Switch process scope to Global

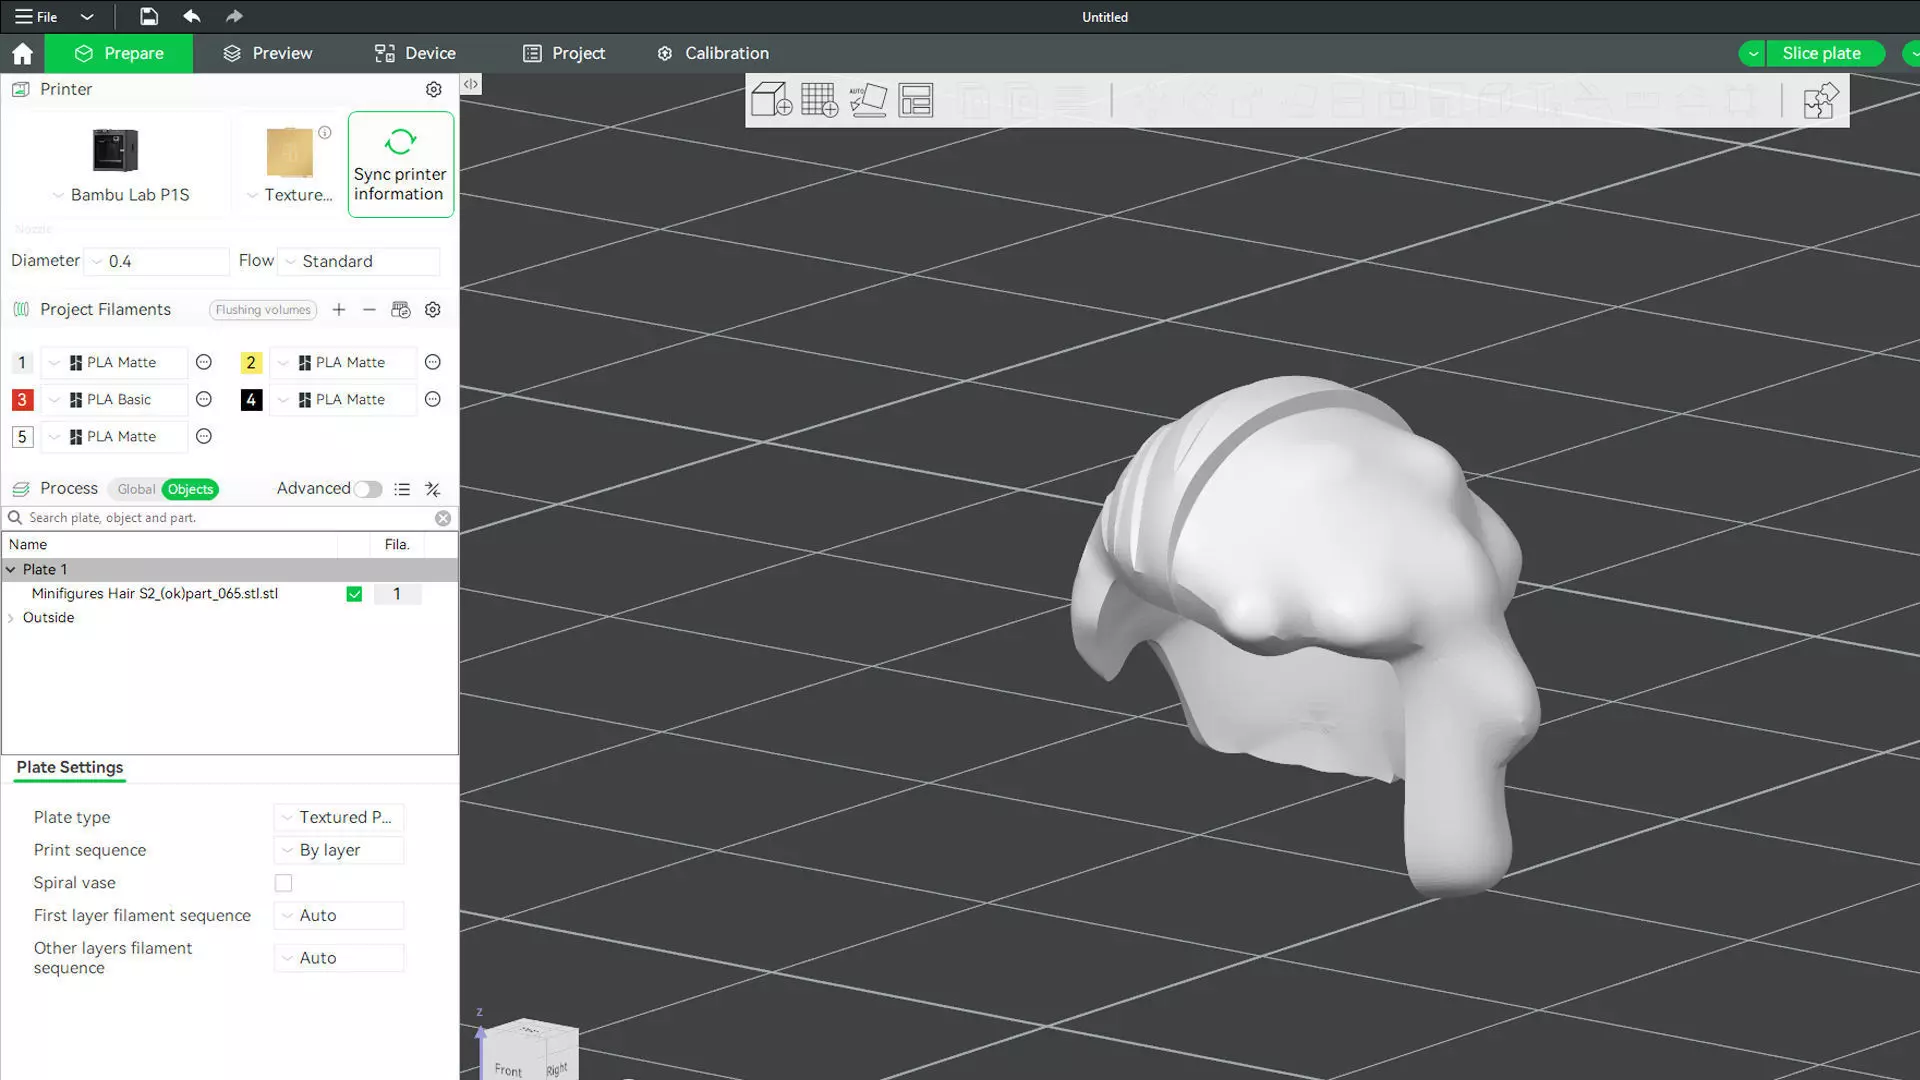pyautogui.click(x=135, y=489)
